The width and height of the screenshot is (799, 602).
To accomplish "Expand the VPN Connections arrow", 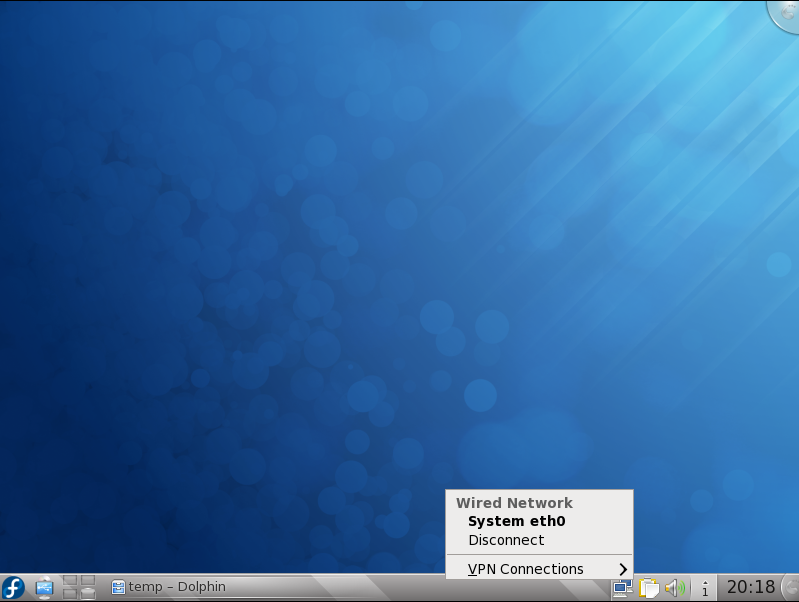I will click(x=623, y=569).
